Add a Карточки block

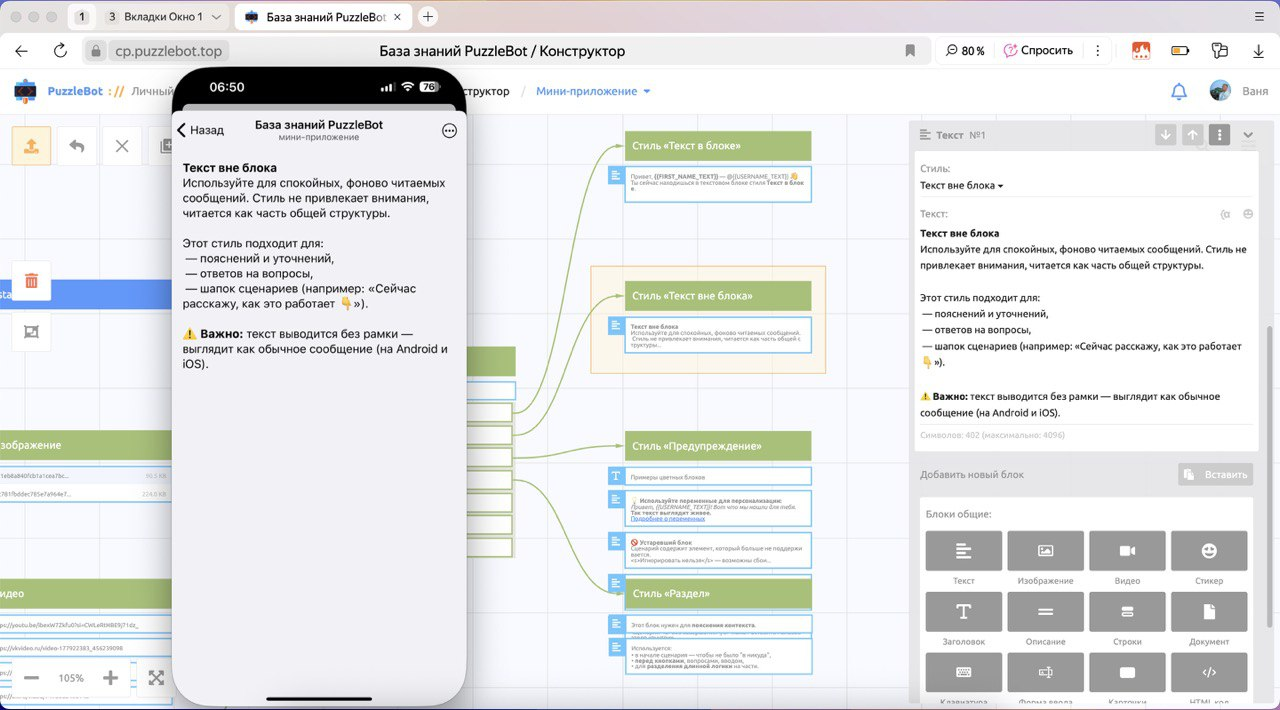1127,673
